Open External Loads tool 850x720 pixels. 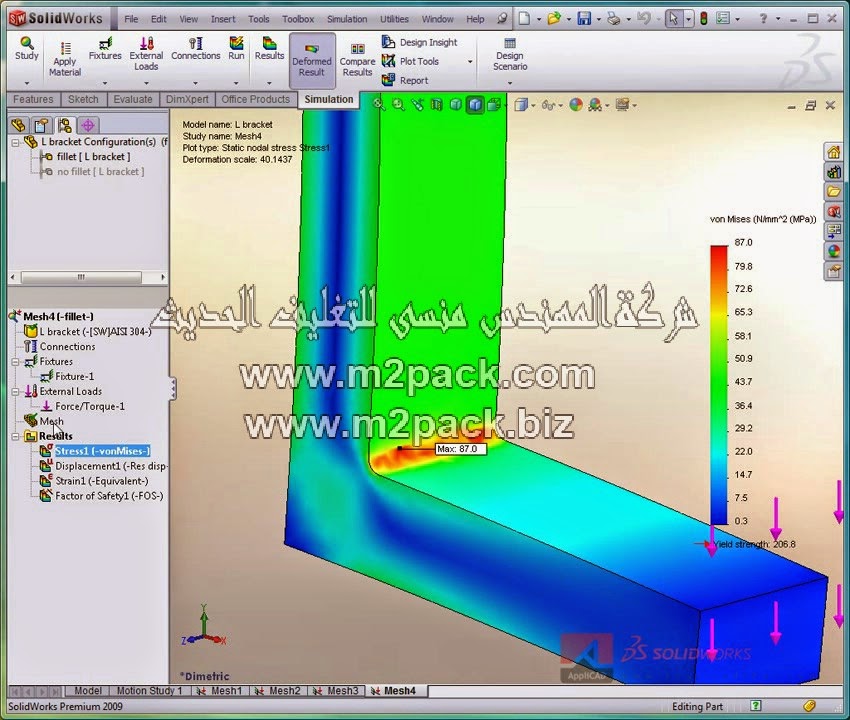pyautogui.click(x=146, y=53)
